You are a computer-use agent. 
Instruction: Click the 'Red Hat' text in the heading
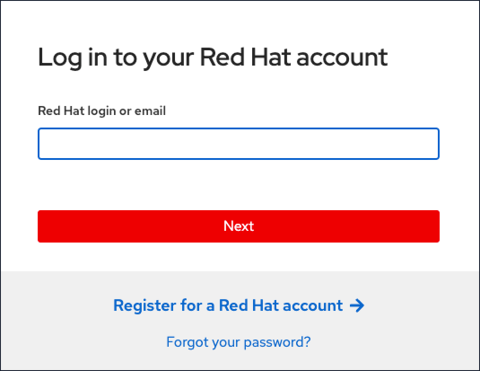(x=246, y=57)
